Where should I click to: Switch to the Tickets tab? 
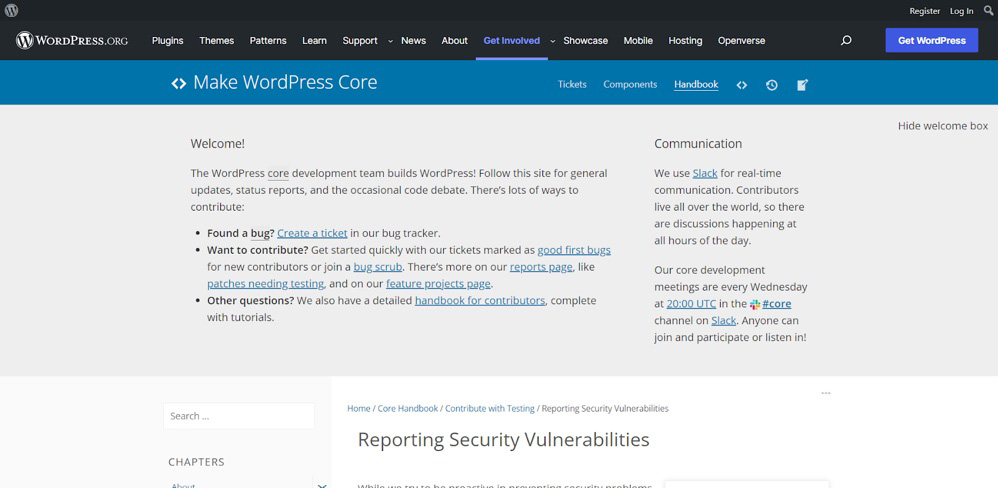coord(572,85)
